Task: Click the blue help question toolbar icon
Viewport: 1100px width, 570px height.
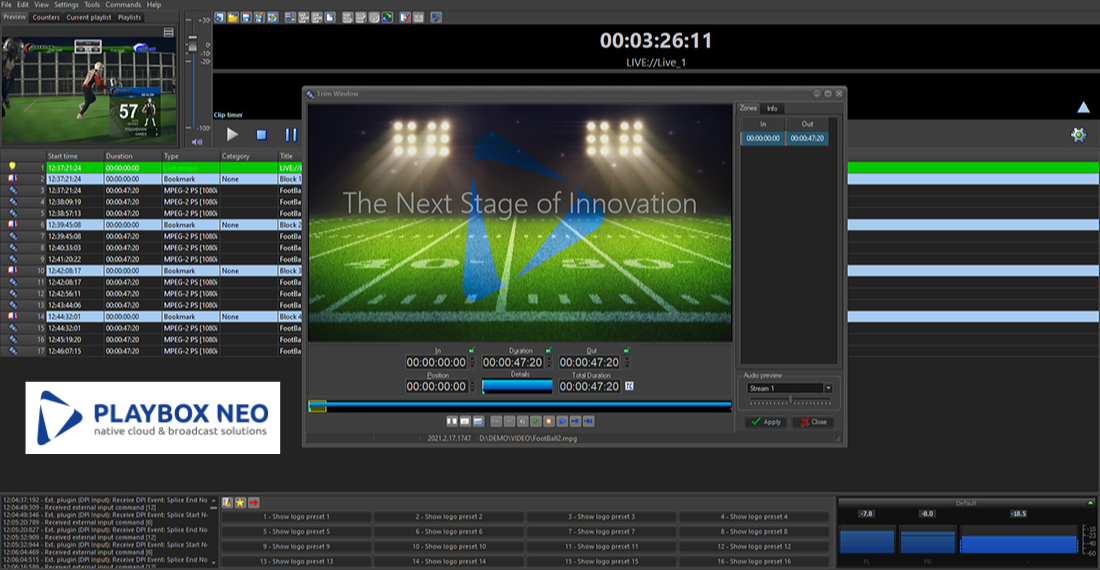Action: 436,18
